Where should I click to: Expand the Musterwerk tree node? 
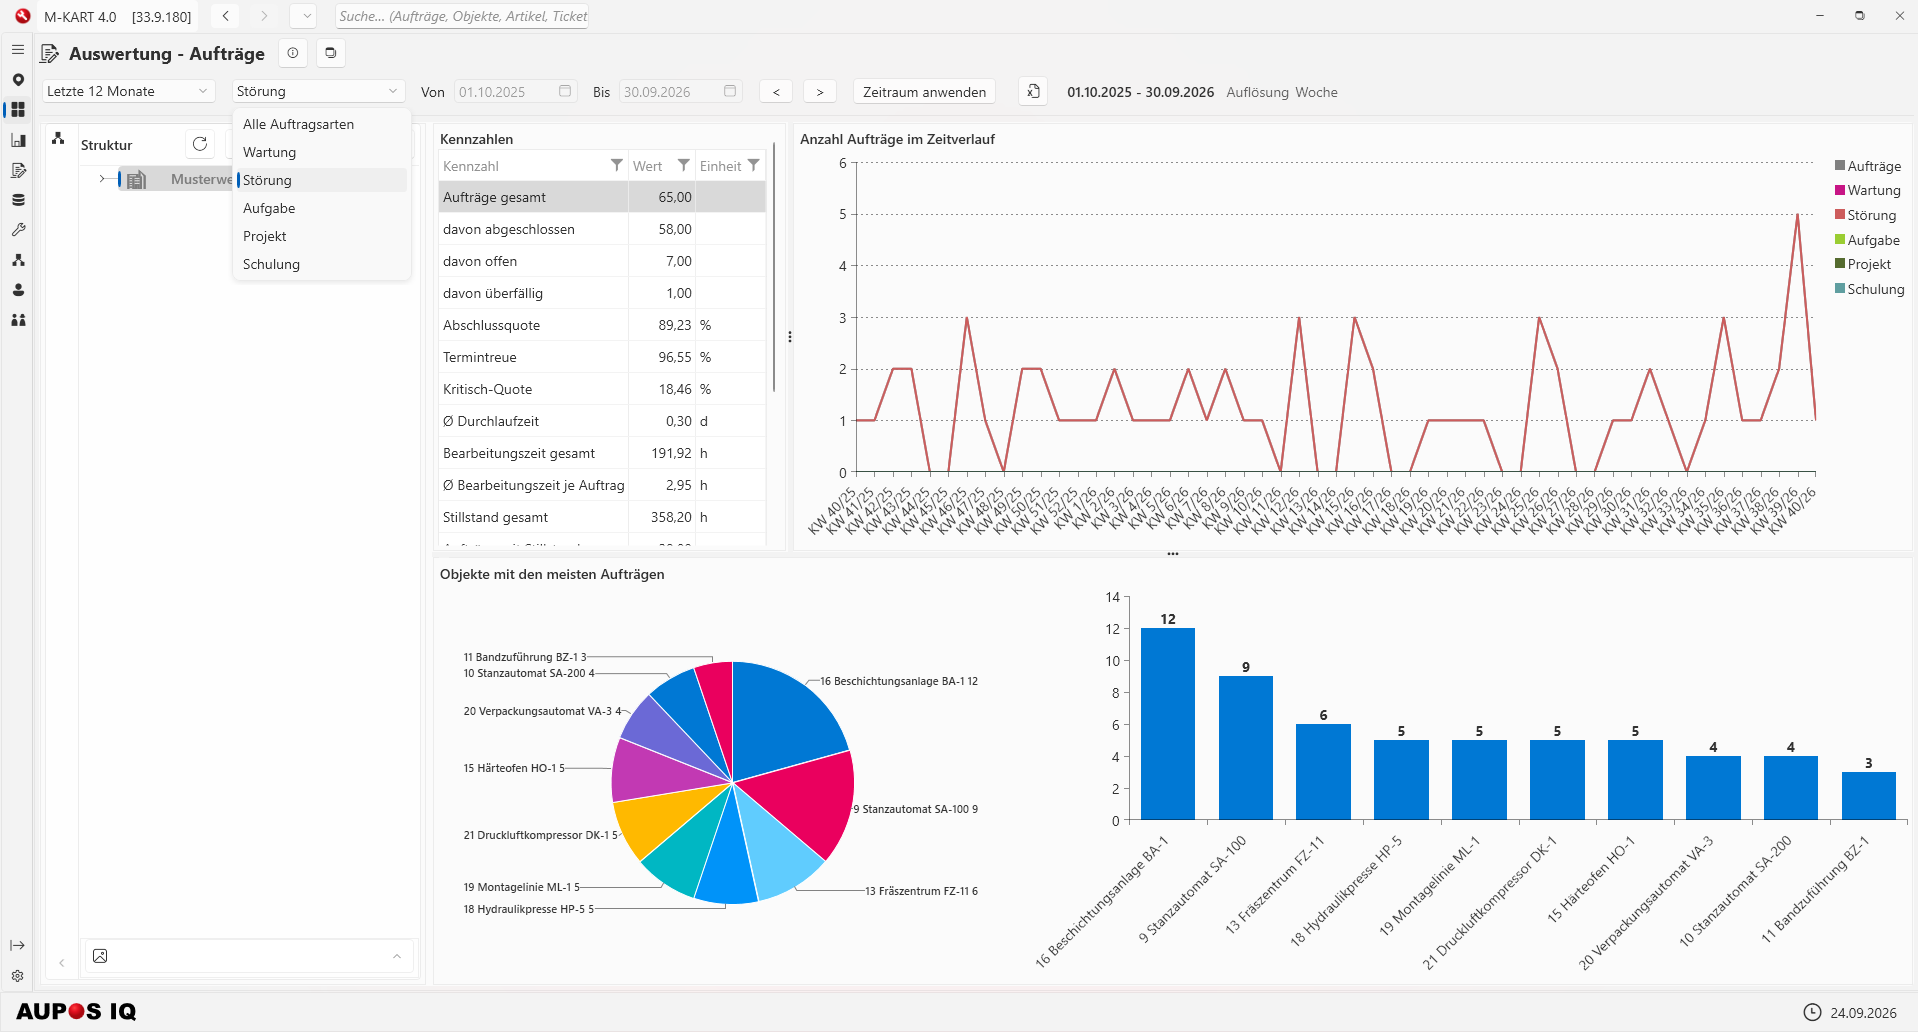point(102,179)
